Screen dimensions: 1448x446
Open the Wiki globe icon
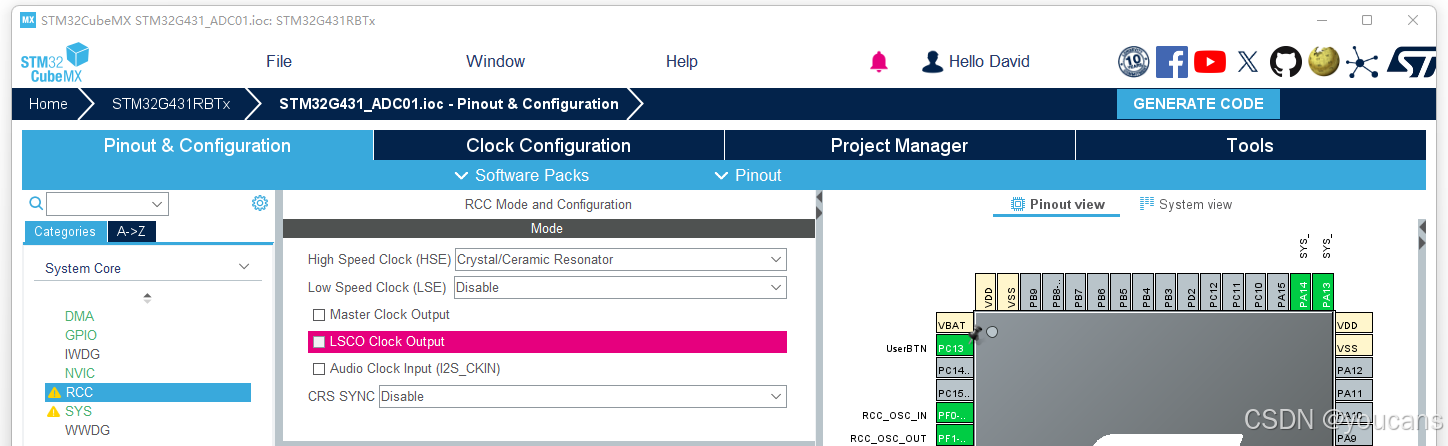click(x=1324, y=62)
